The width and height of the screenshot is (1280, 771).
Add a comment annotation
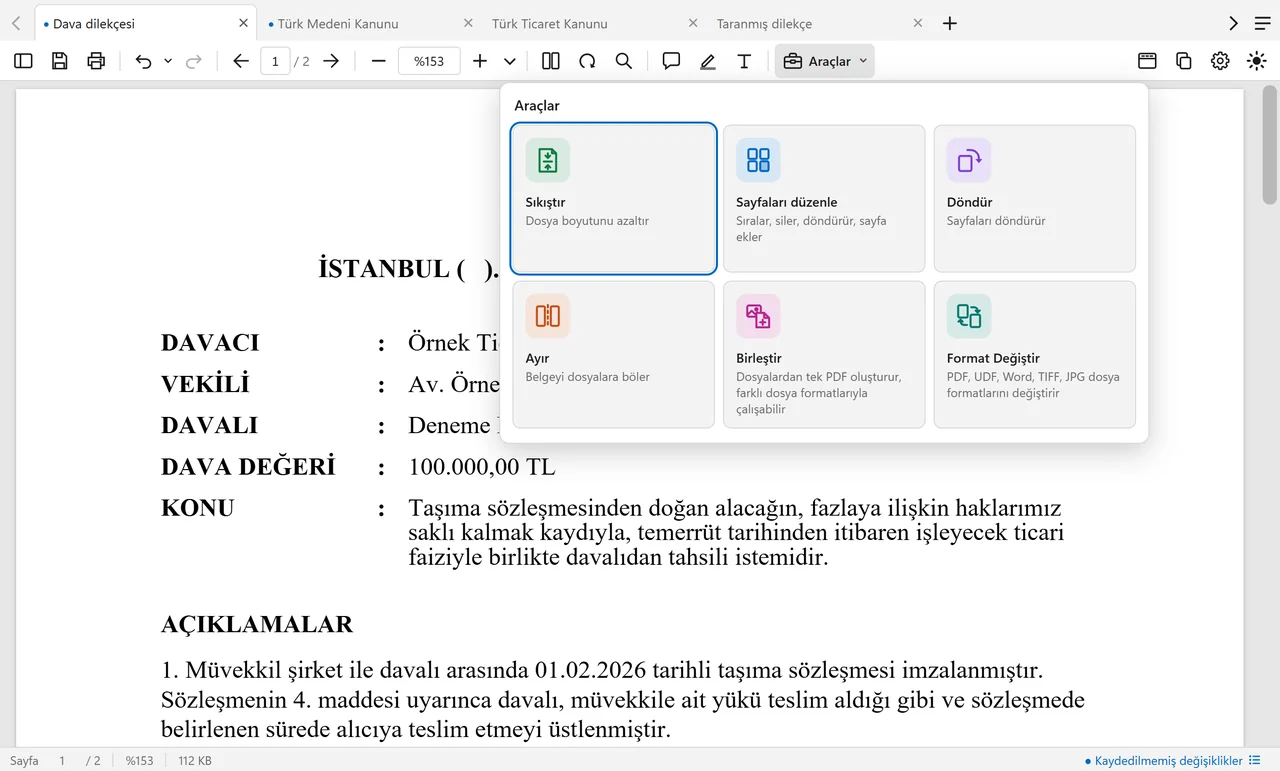671,61
